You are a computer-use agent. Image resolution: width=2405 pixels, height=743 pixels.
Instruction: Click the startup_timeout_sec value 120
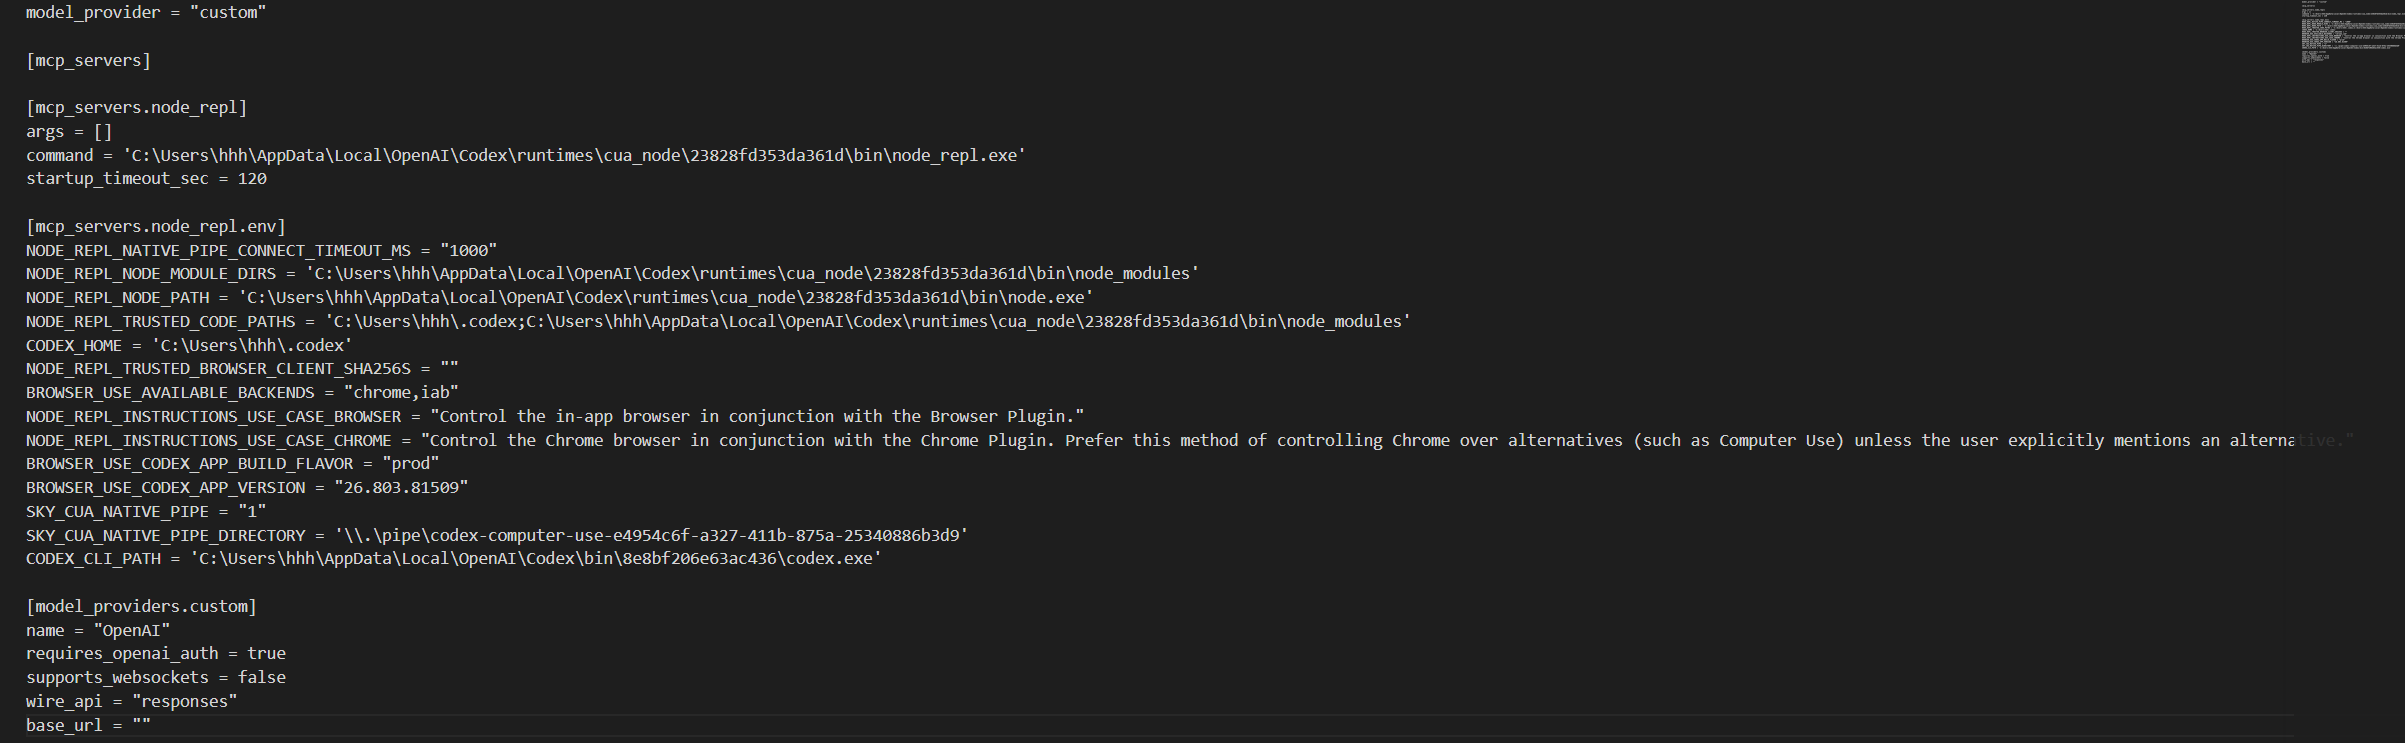pyautogui.click(x=252, y=179)
